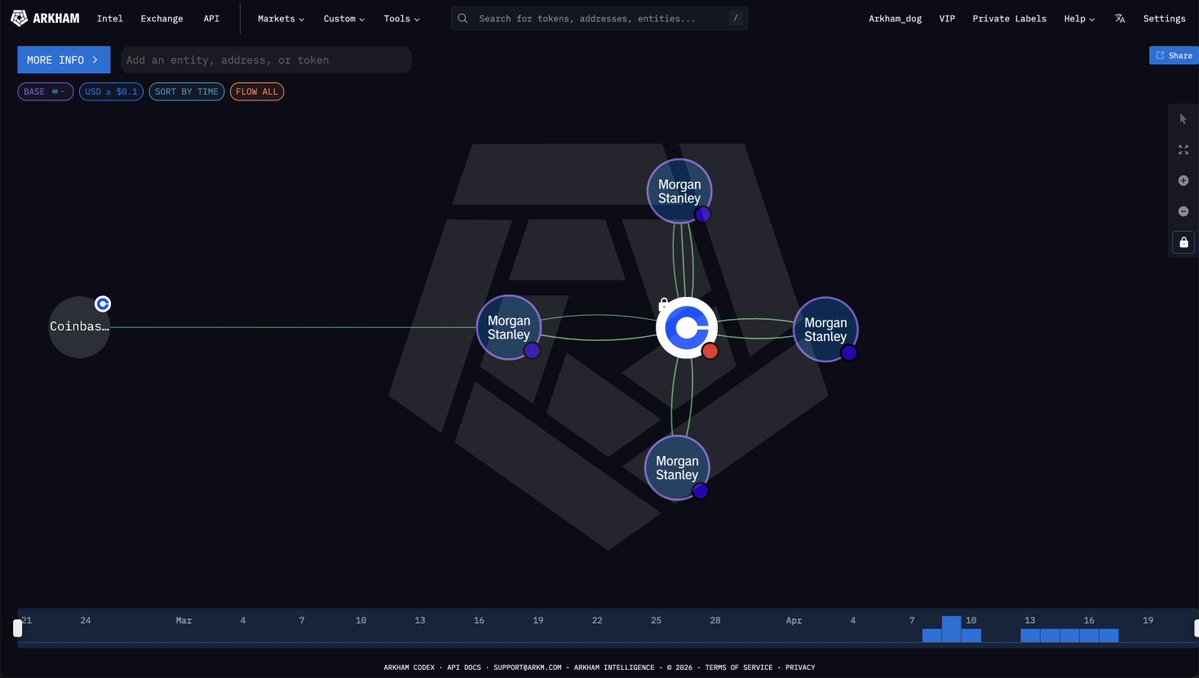
Task: Open the Help dropdown menu
Action: (1079, 18)
